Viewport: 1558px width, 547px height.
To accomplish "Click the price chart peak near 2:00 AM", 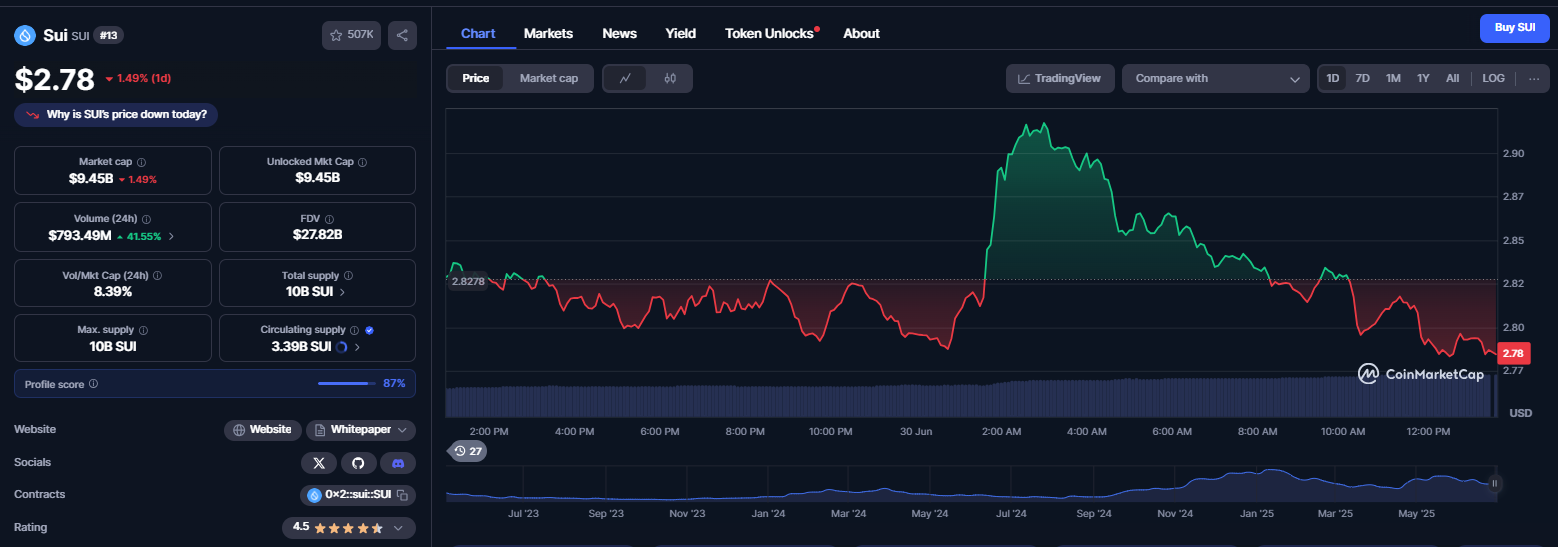I will point(1044,125).
